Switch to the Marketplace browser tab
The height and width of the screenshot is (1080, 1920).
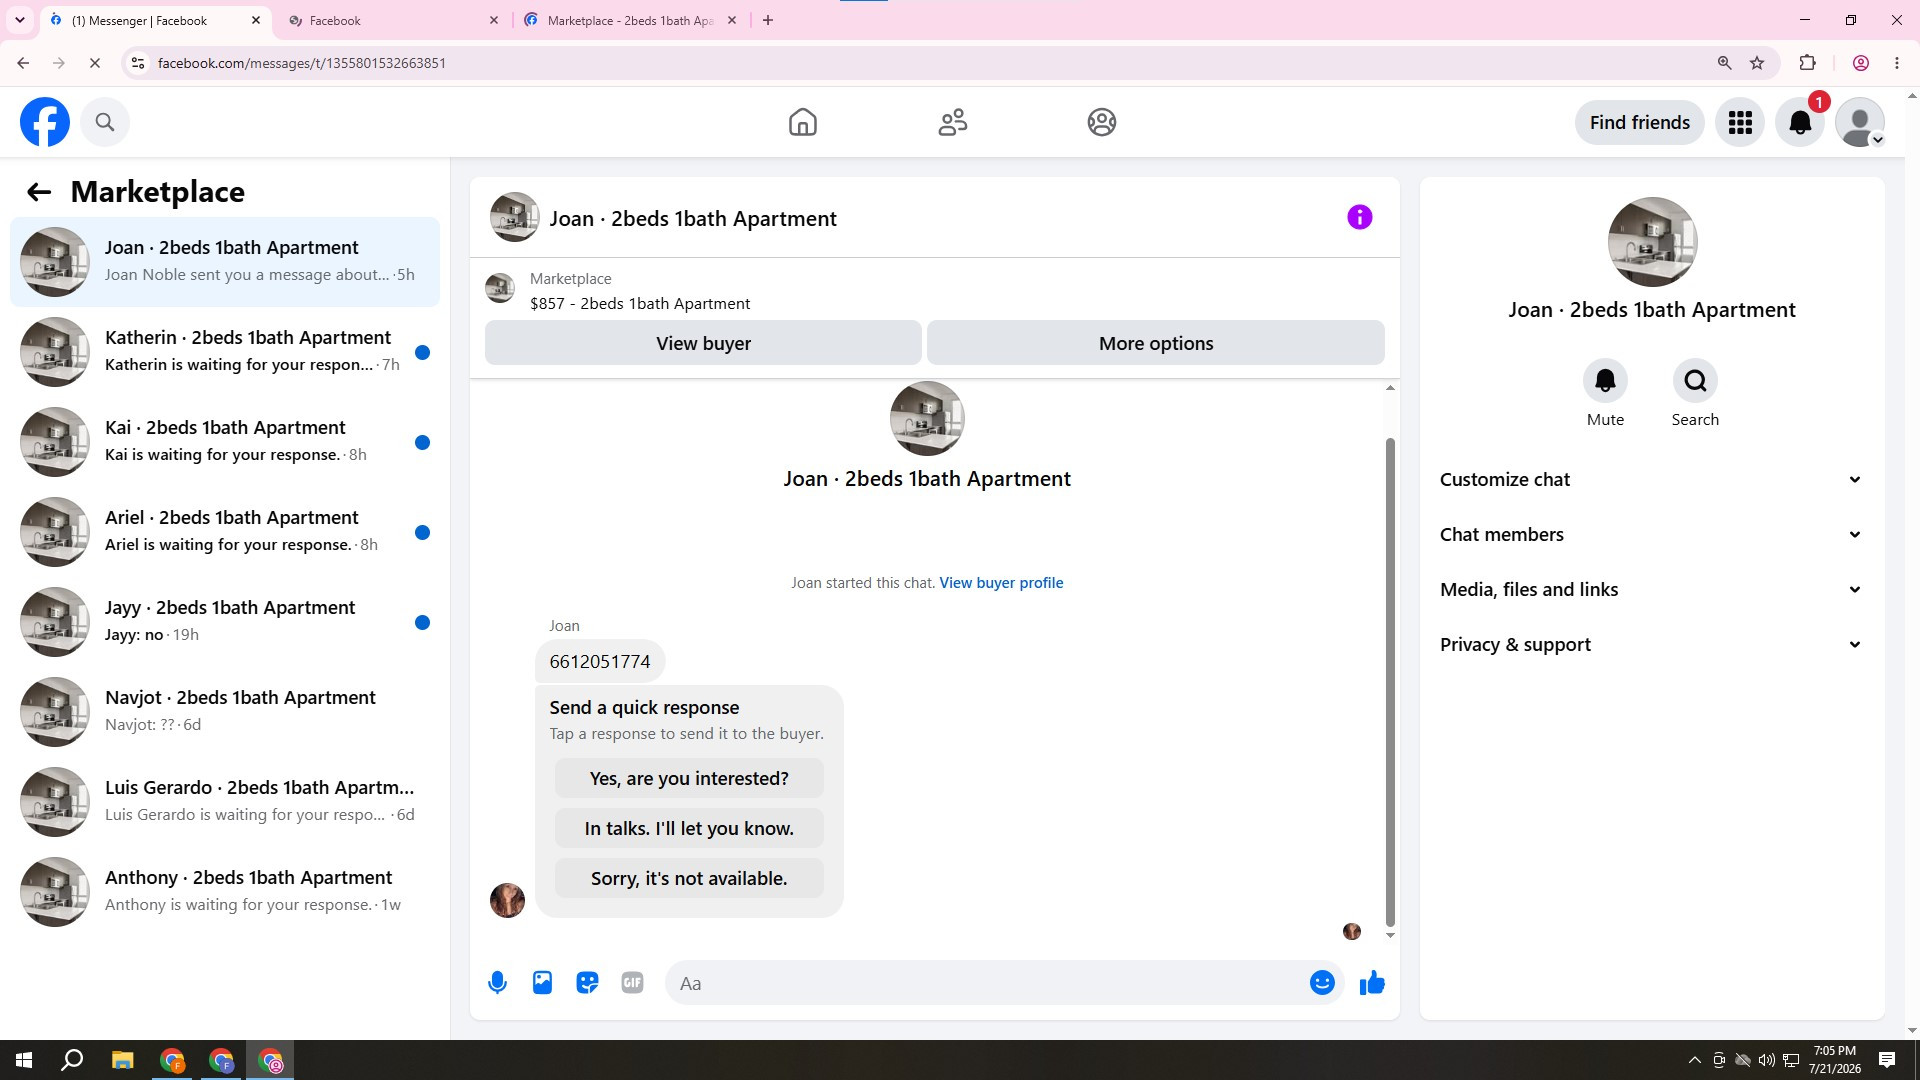[630, 20]
